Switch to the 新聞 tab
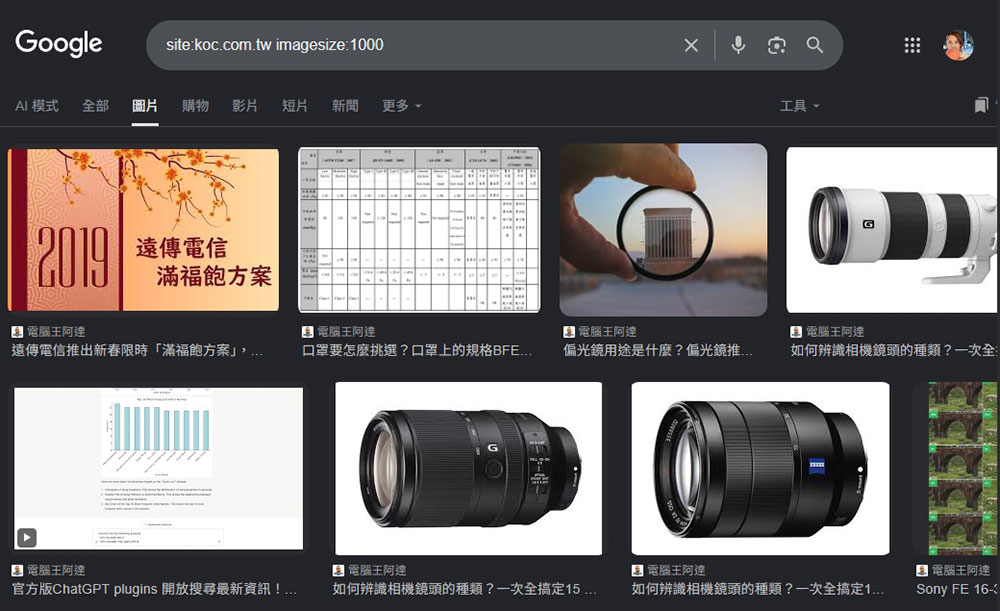The height and width of the screenshot is (611, 1000). tap(345, 106)
